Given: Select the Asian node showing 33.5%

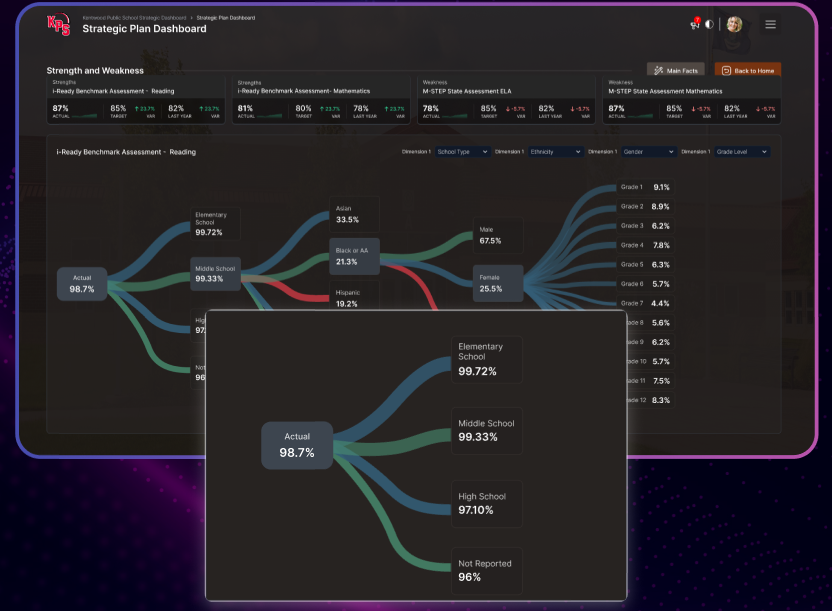Looking at the screenshot, I should click(354, 214).
